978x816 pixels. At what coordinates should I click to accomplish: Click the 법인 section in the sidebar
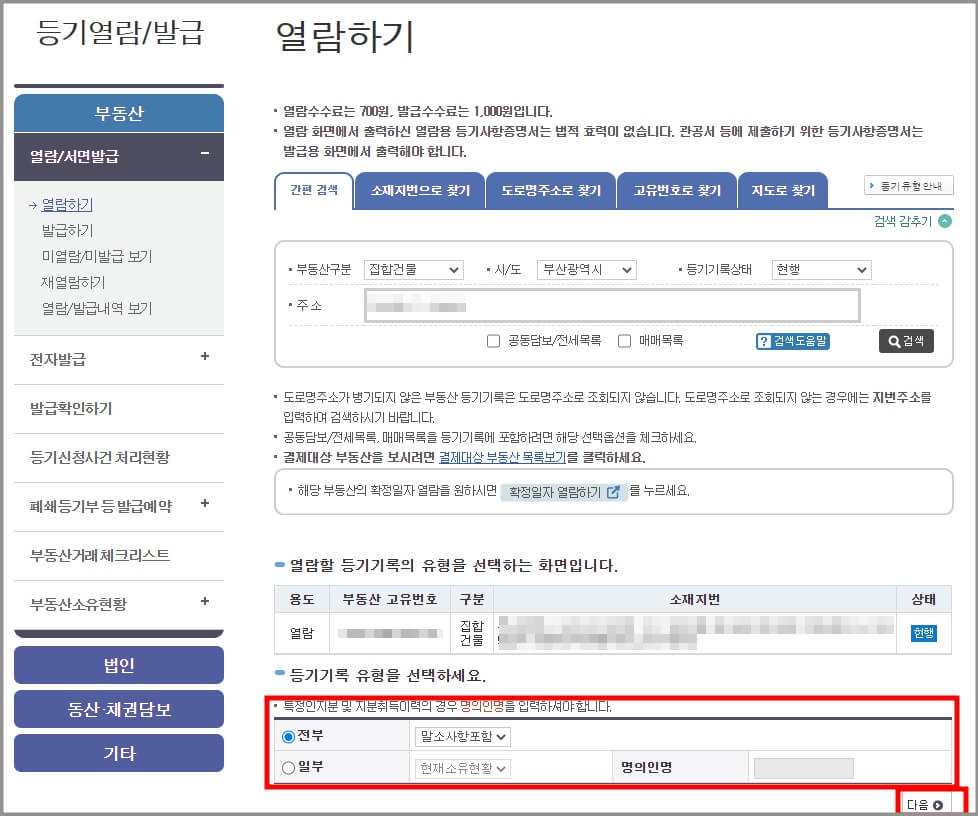118,664
